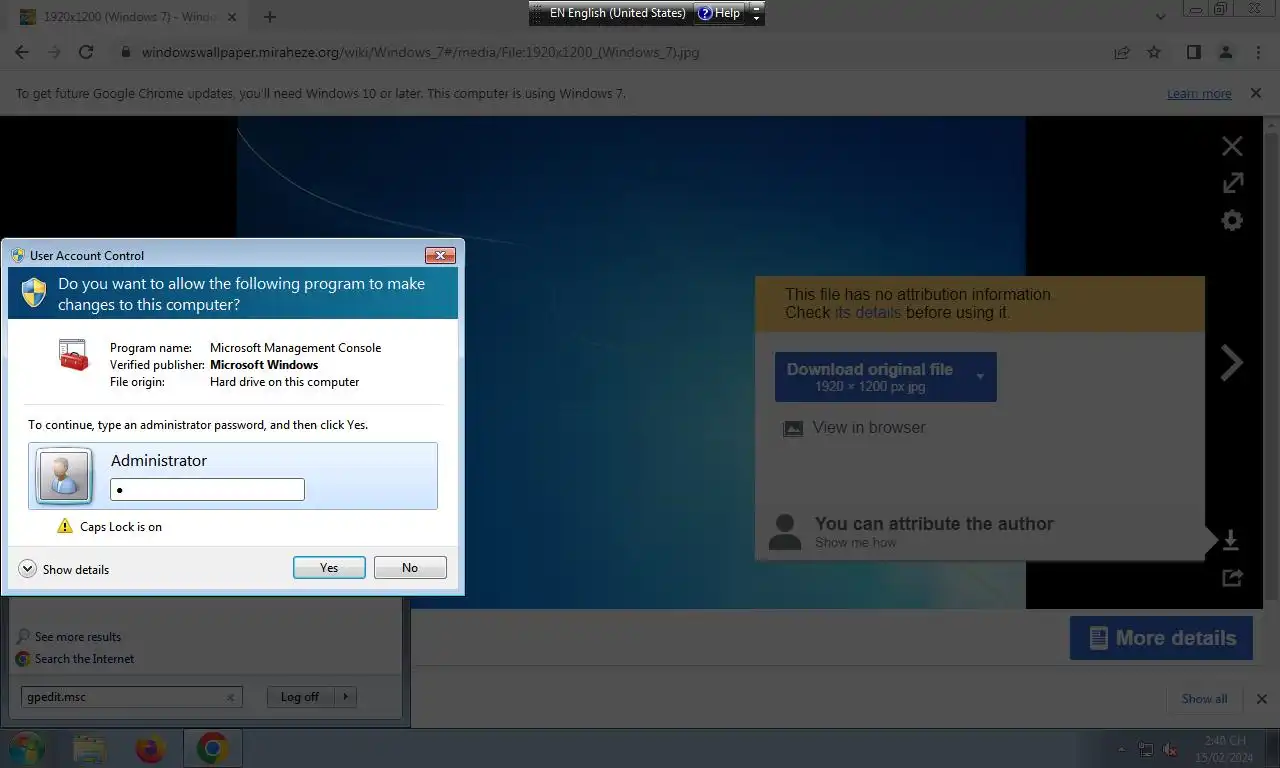The height and width of the screenshot is (768, 1280).
Task: Open 'its details' link
Action: (868, 312)
